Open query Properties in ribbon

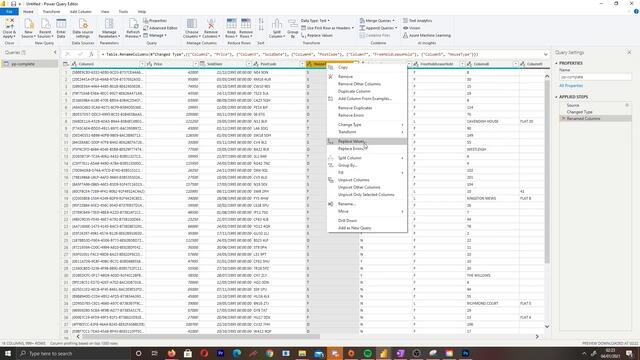click(155, 20)
